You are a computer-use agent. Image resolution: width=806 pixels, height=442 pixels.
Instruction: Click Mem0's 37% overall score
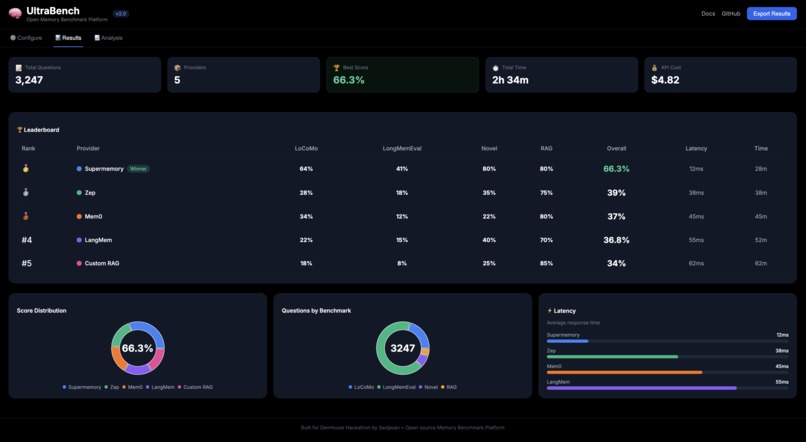[616, 216]
